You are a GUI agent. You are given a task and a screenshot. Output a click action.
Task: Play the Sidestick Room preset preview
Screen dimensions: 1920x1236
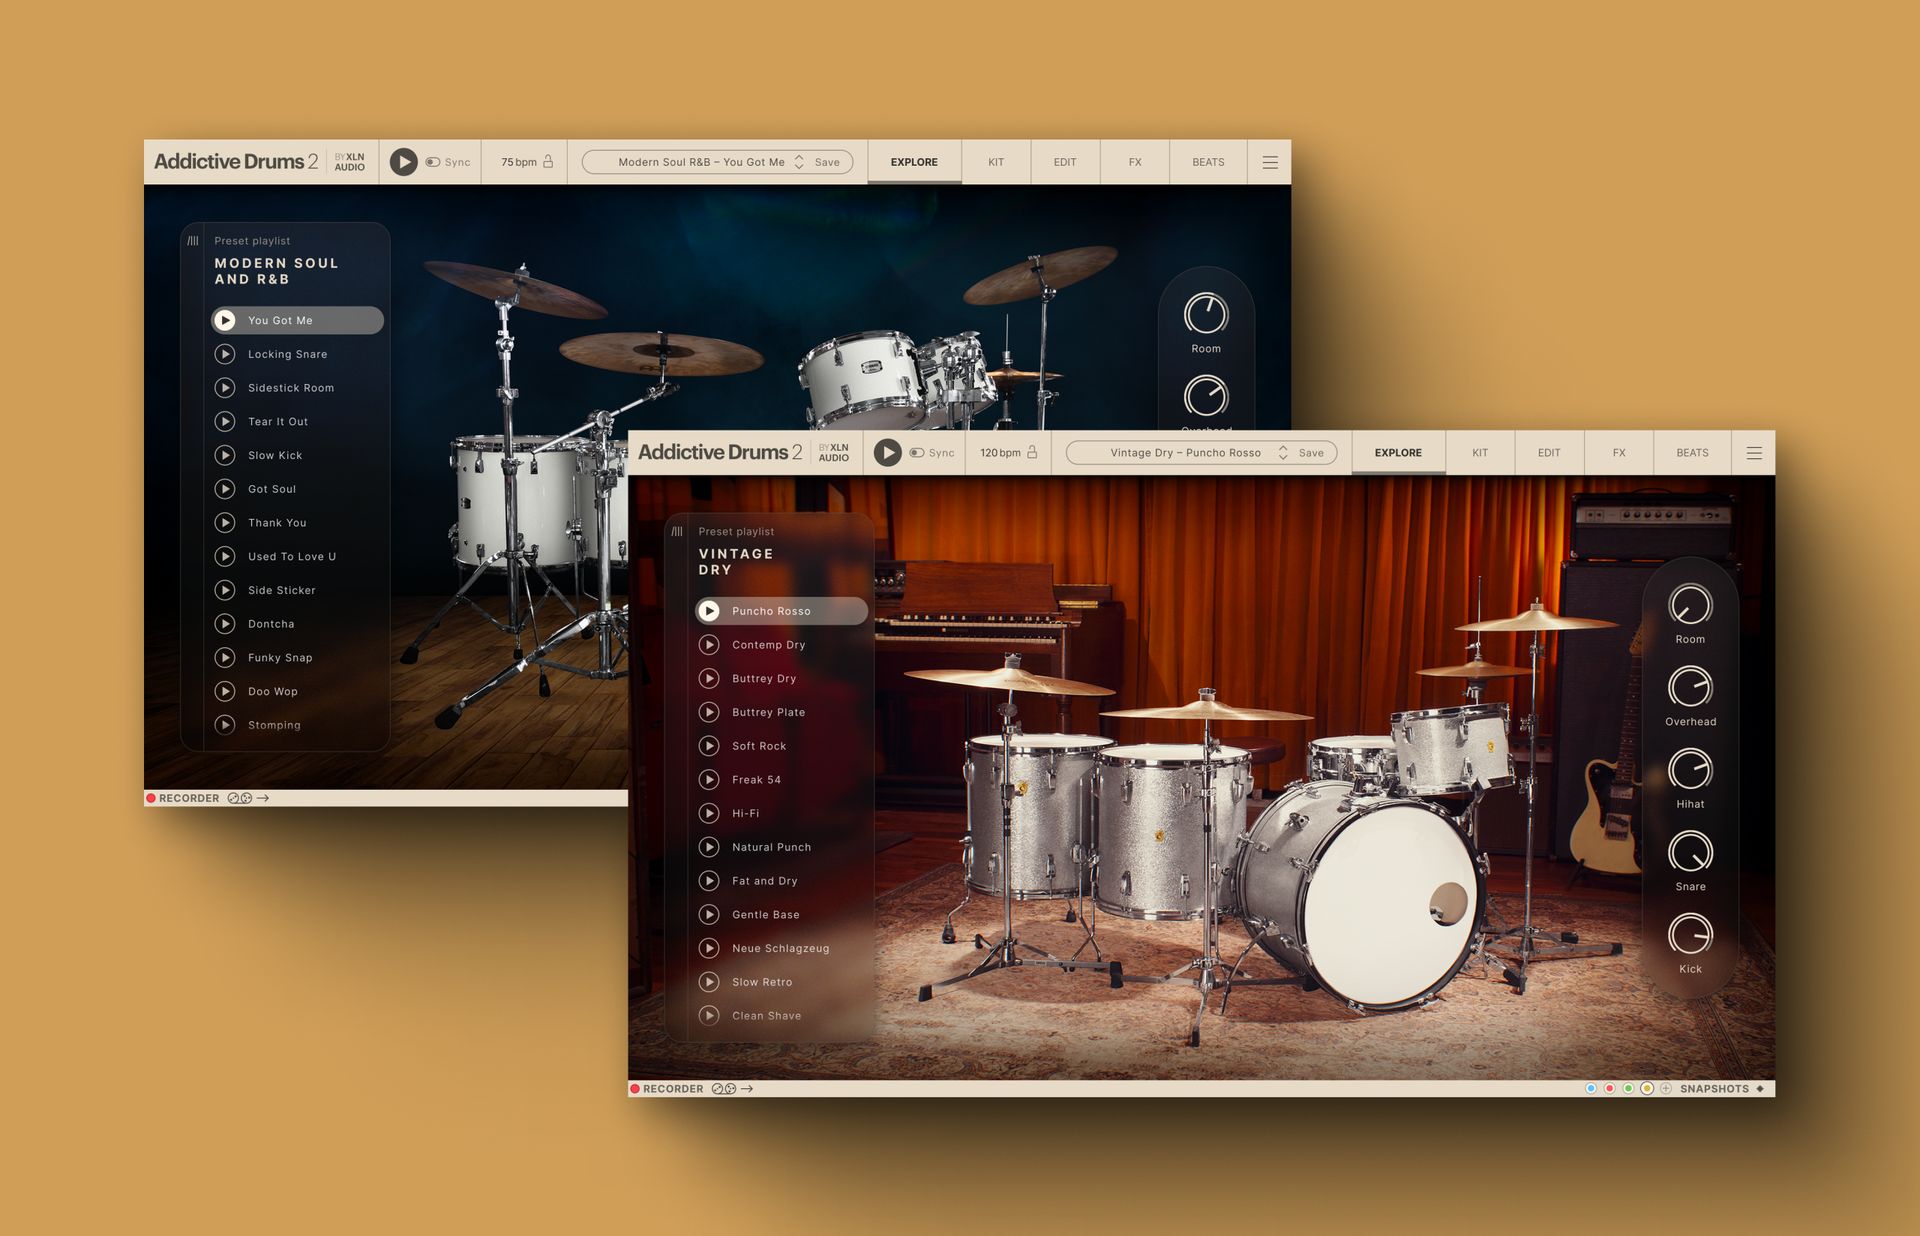pos(225,388)
